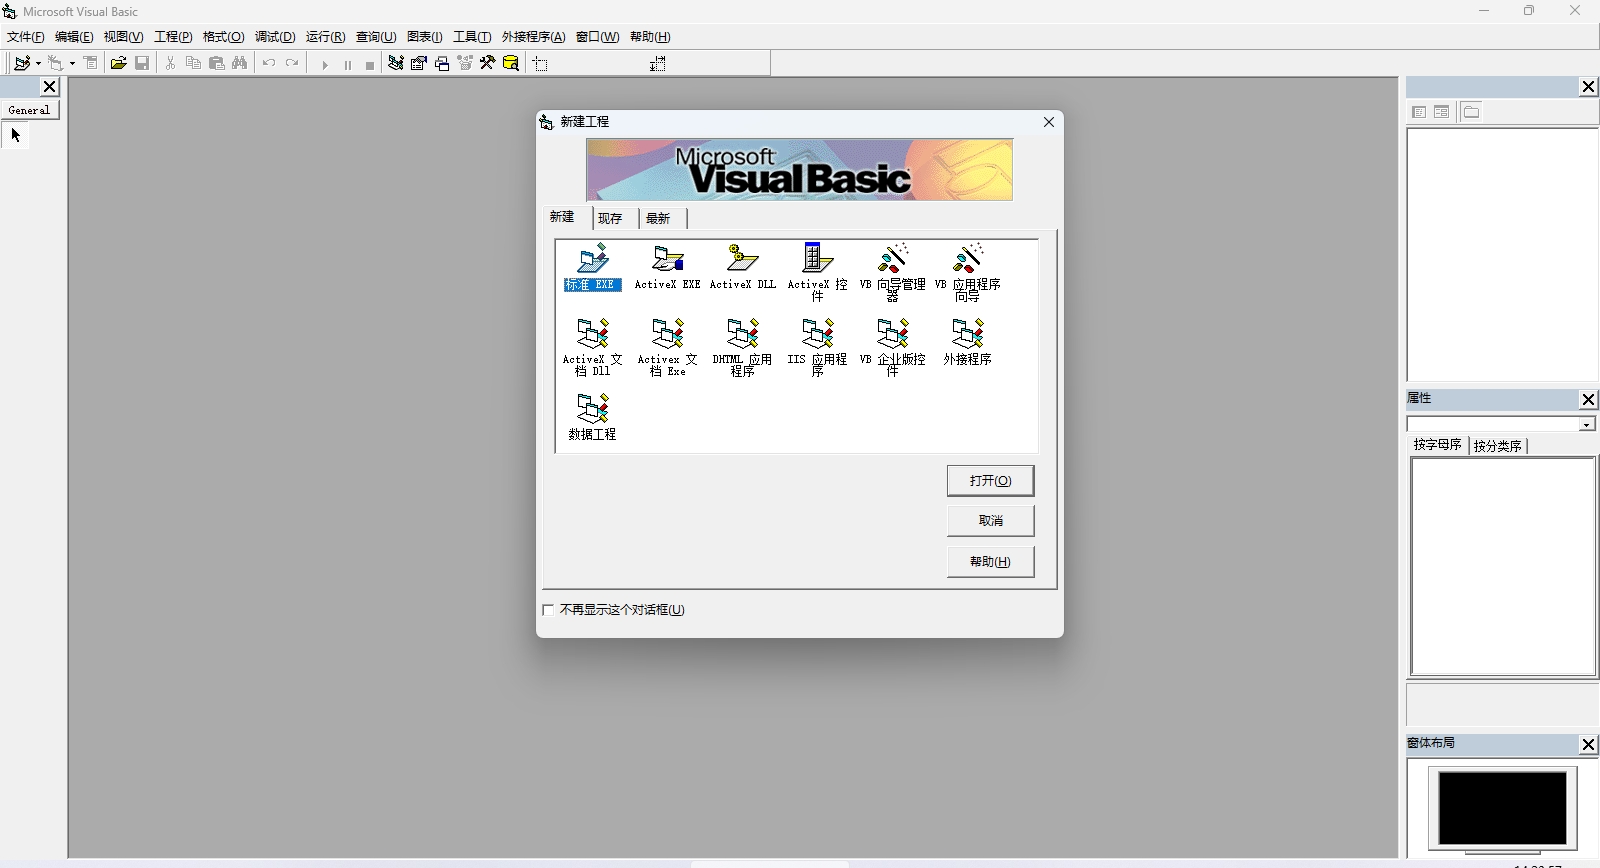Open the Toolbox hammer-wrench toolbar icon
Image resolution: width=1600 pixels, height=868 pixels.
[x=488, y=63]
